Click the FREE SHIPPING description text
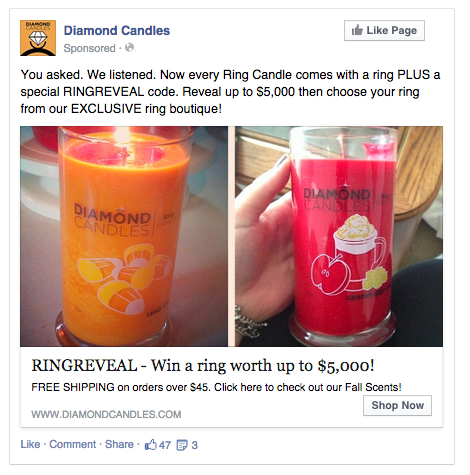 point(216,387)
